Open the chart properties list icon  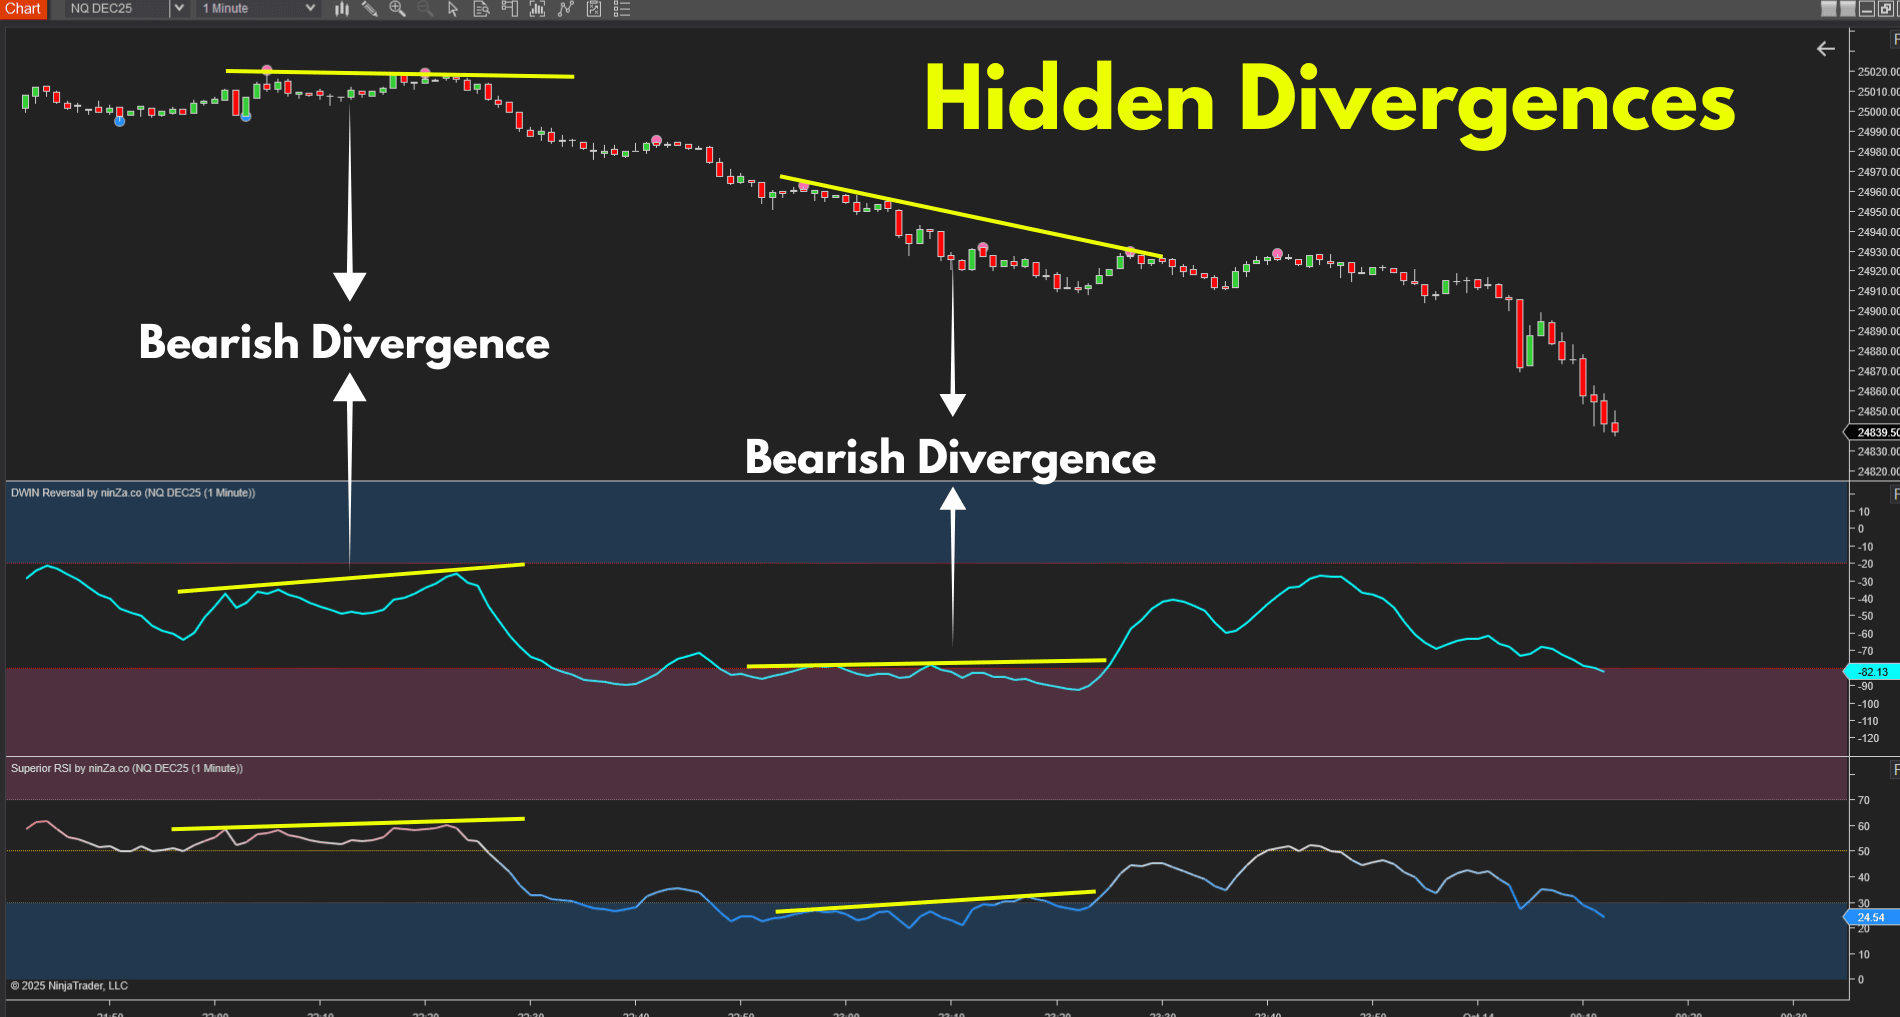(621, 9)
